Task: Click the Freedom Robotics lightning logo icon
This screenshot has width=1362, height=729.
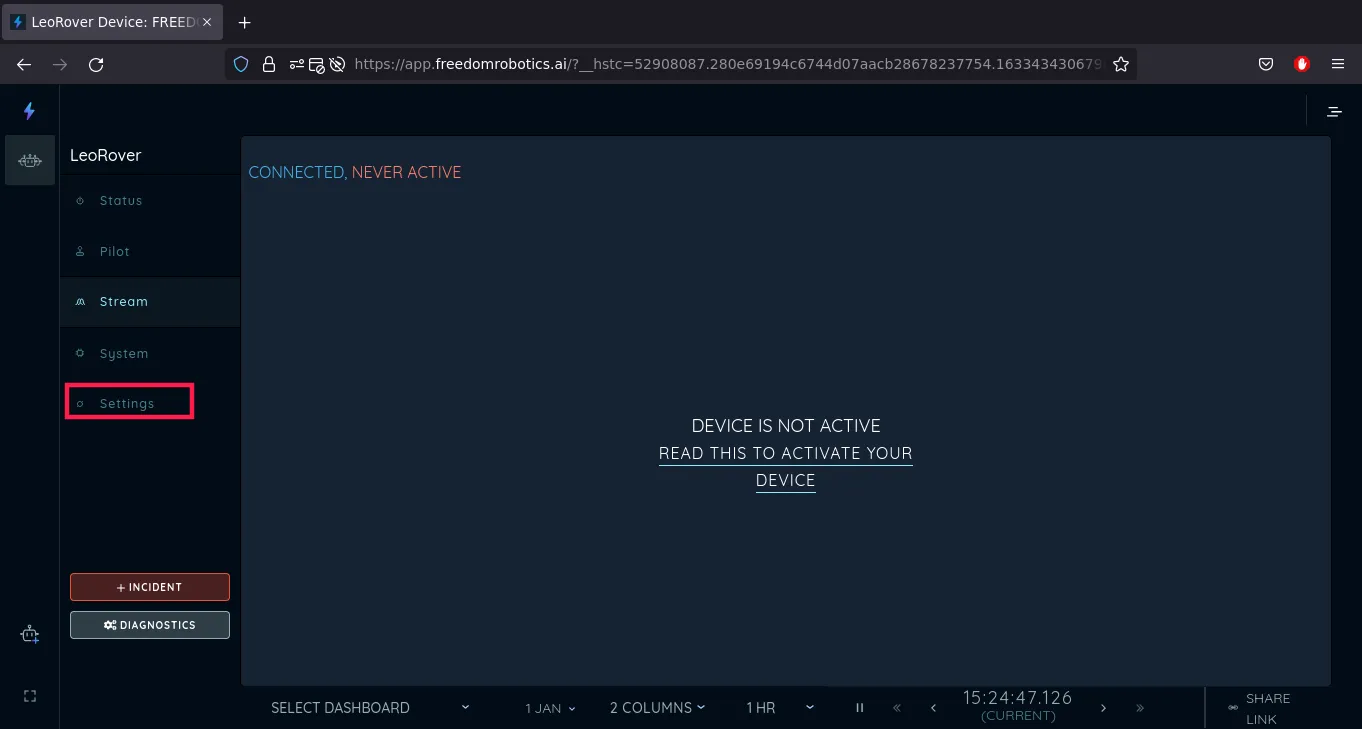Action: pos(29,111)
